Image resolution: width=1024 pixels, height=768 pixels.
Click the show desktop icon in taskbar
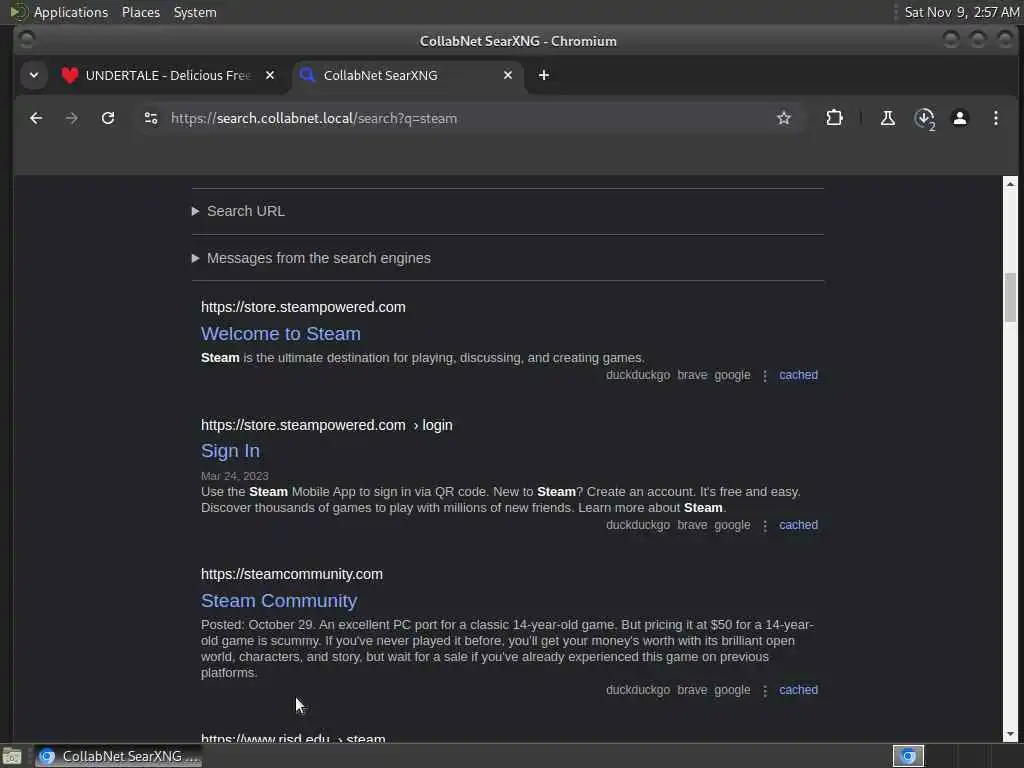click(12, 756)
